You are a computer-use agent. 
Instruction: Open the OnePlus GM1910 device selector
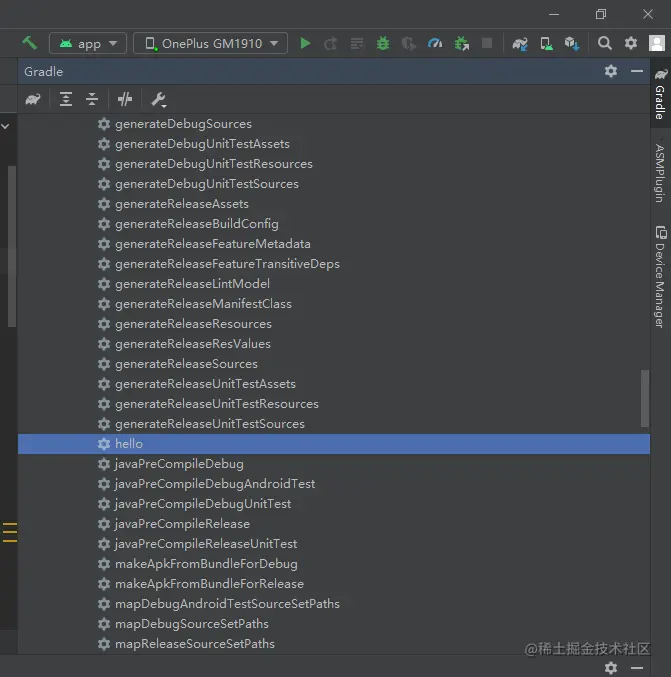[x=210, y=43]
